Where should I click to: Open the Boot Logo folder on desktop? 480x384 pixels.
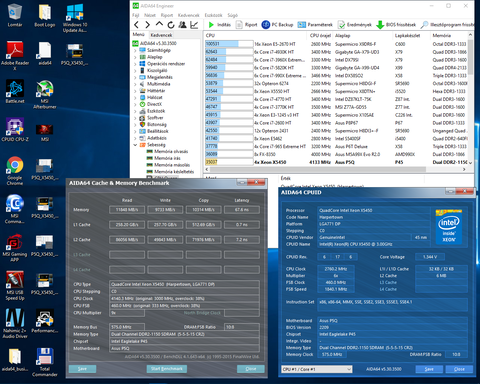[x=45, y=15]
